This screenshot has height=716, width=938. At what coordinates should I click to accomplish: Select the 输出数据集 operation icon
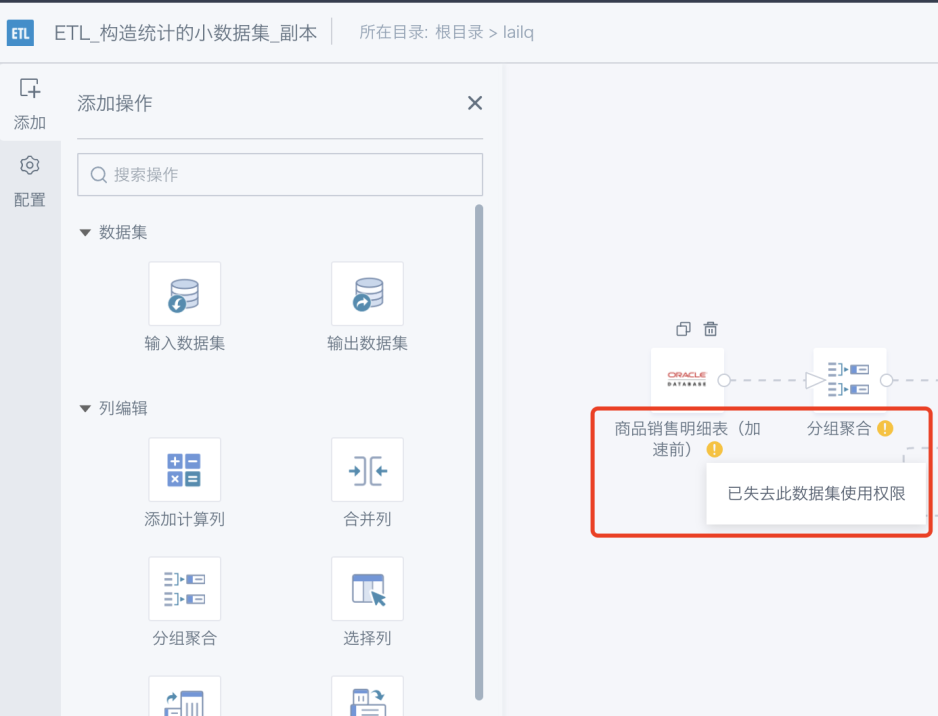(x=367, y=294)
